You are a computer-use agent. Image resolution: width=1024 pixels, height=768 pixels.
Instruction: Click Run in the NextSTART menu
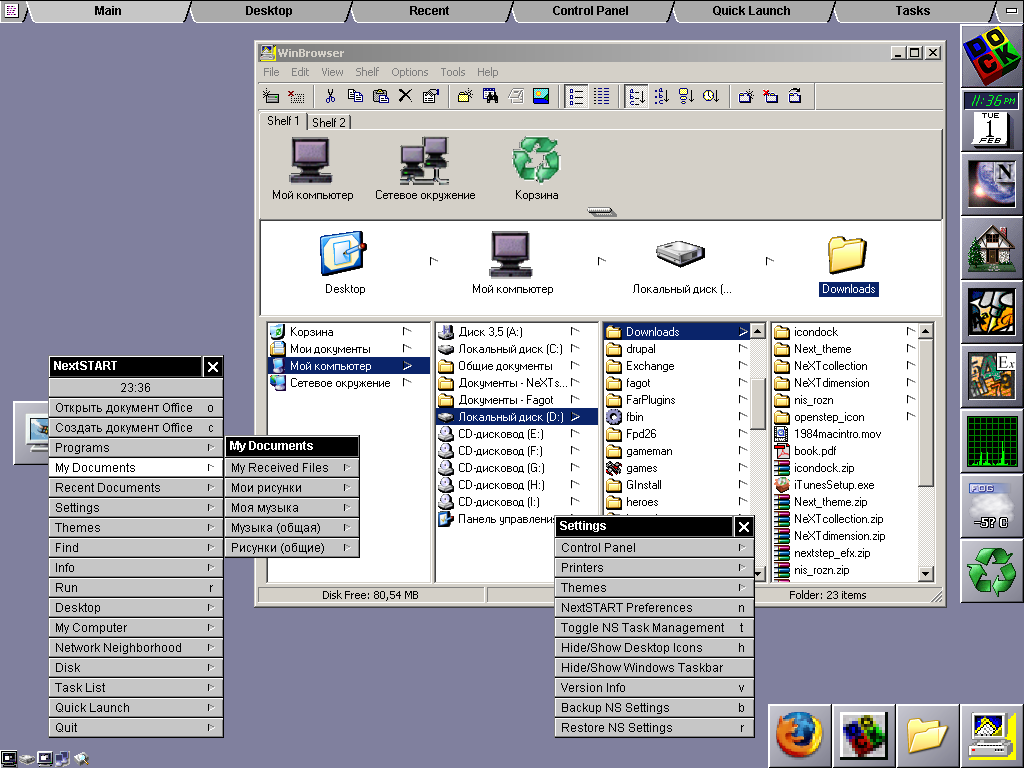click(135, 588)
